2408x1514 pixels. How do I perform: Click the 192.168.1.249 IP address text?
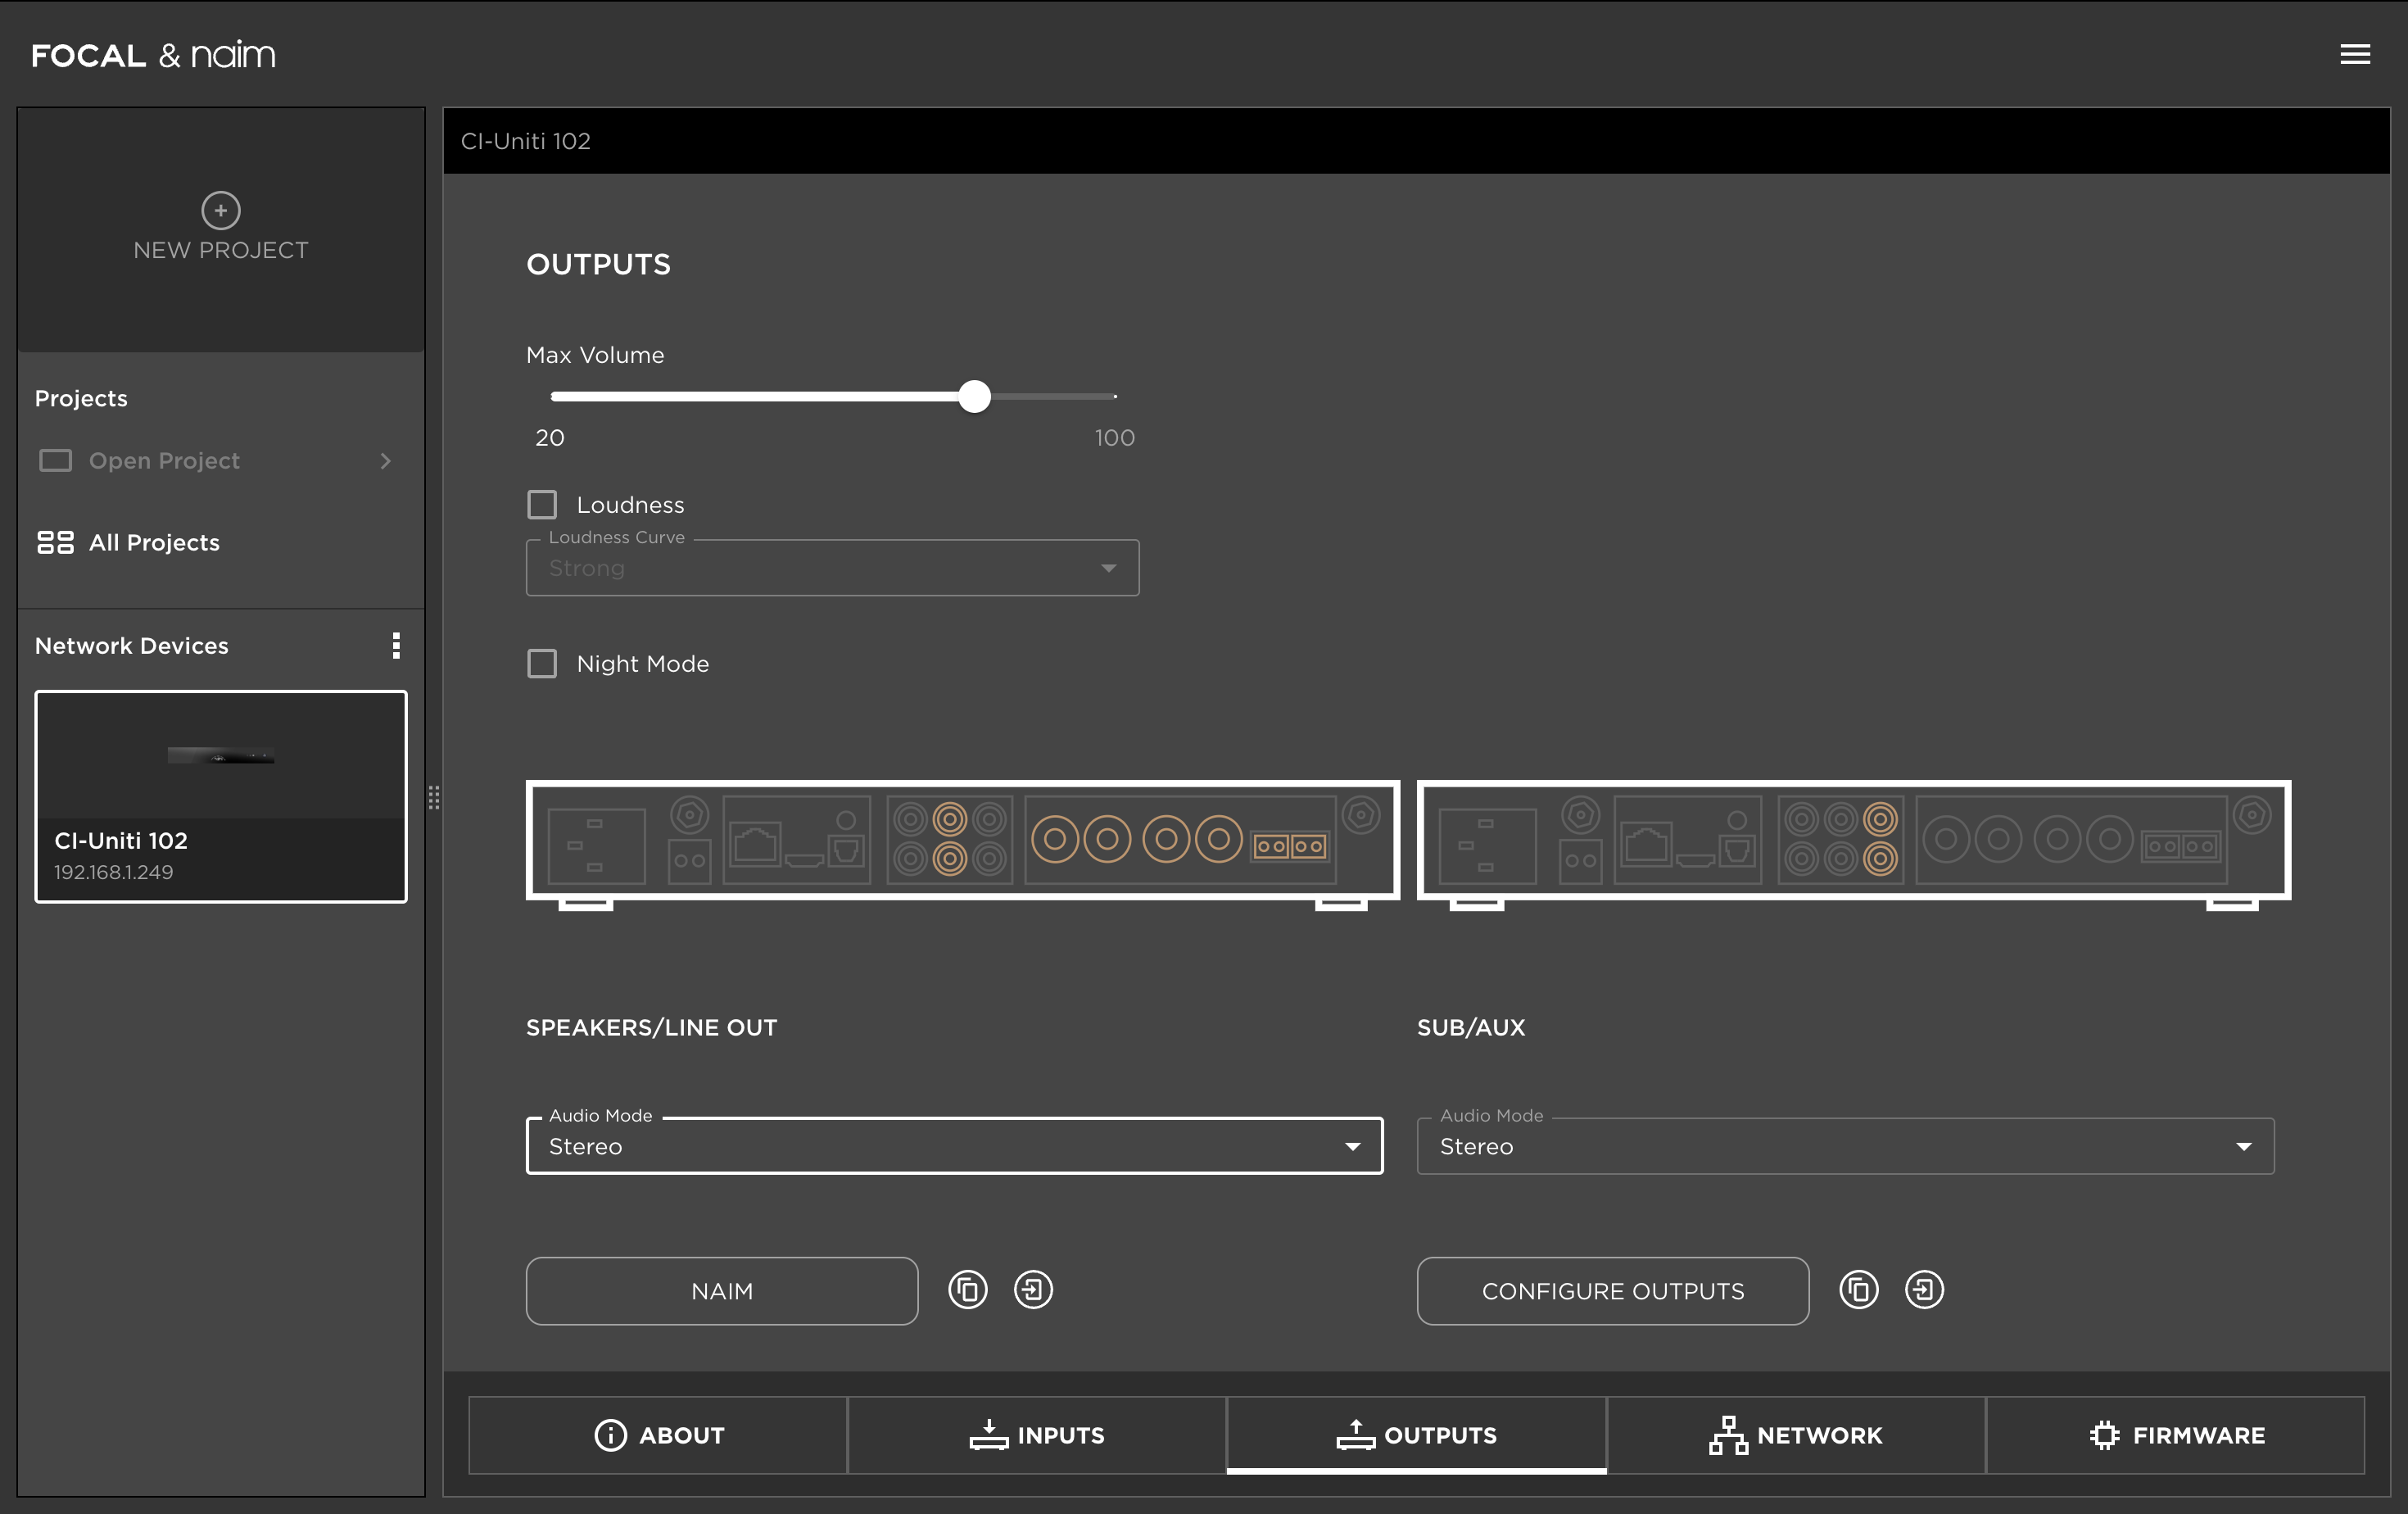[x=113, y=872]
